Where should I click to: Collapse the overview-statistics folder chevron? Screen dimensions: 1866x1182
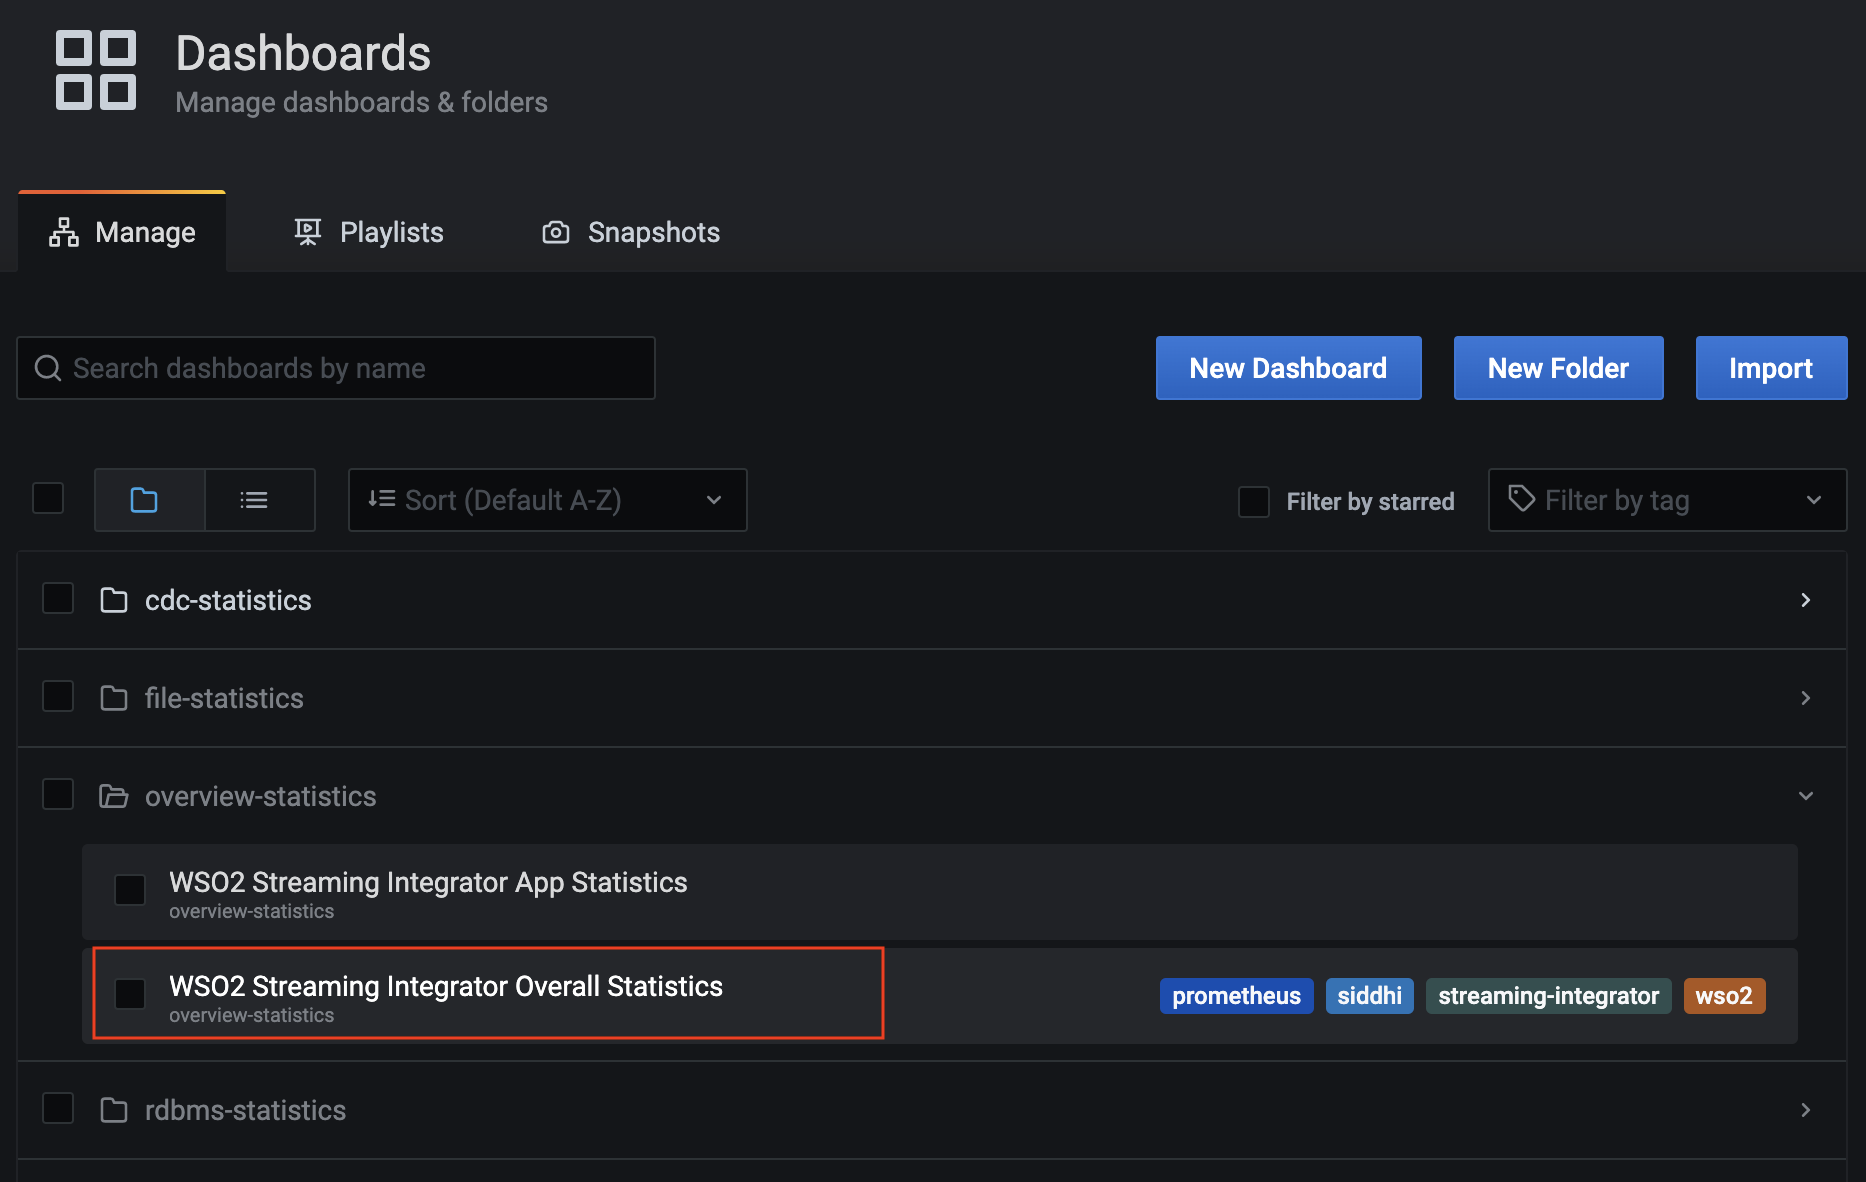[1806, 796]
